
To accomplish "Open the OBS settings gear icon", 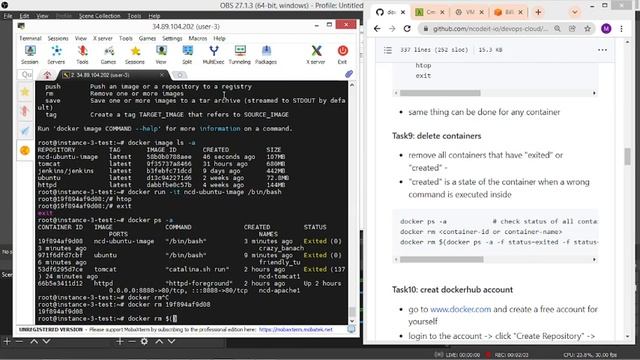I will (x=144, y=341).
